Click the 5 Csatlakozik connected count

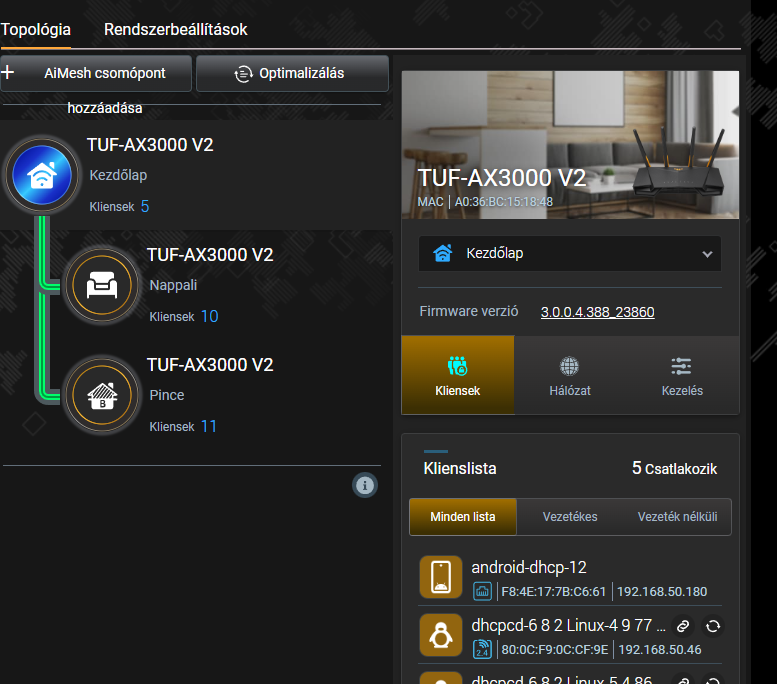coord(674,468)
